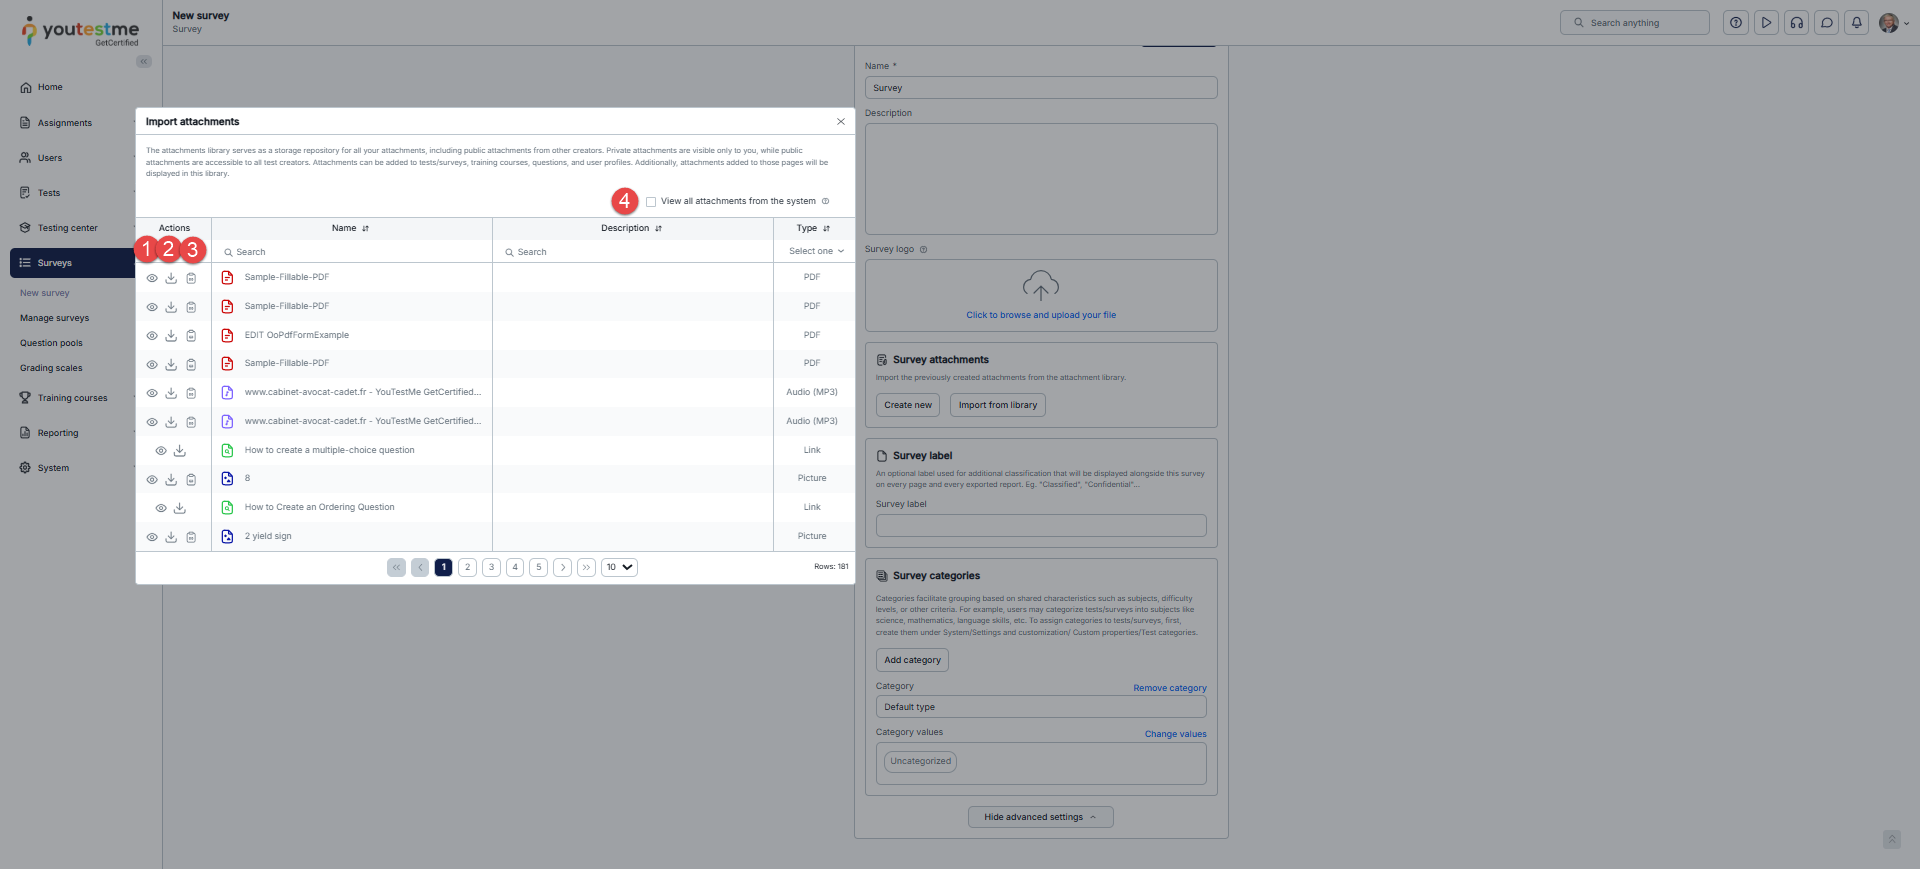Preview the How to Create an Ordering Question link
This screenshot has width=1920, height=869.
click(161, 508)
